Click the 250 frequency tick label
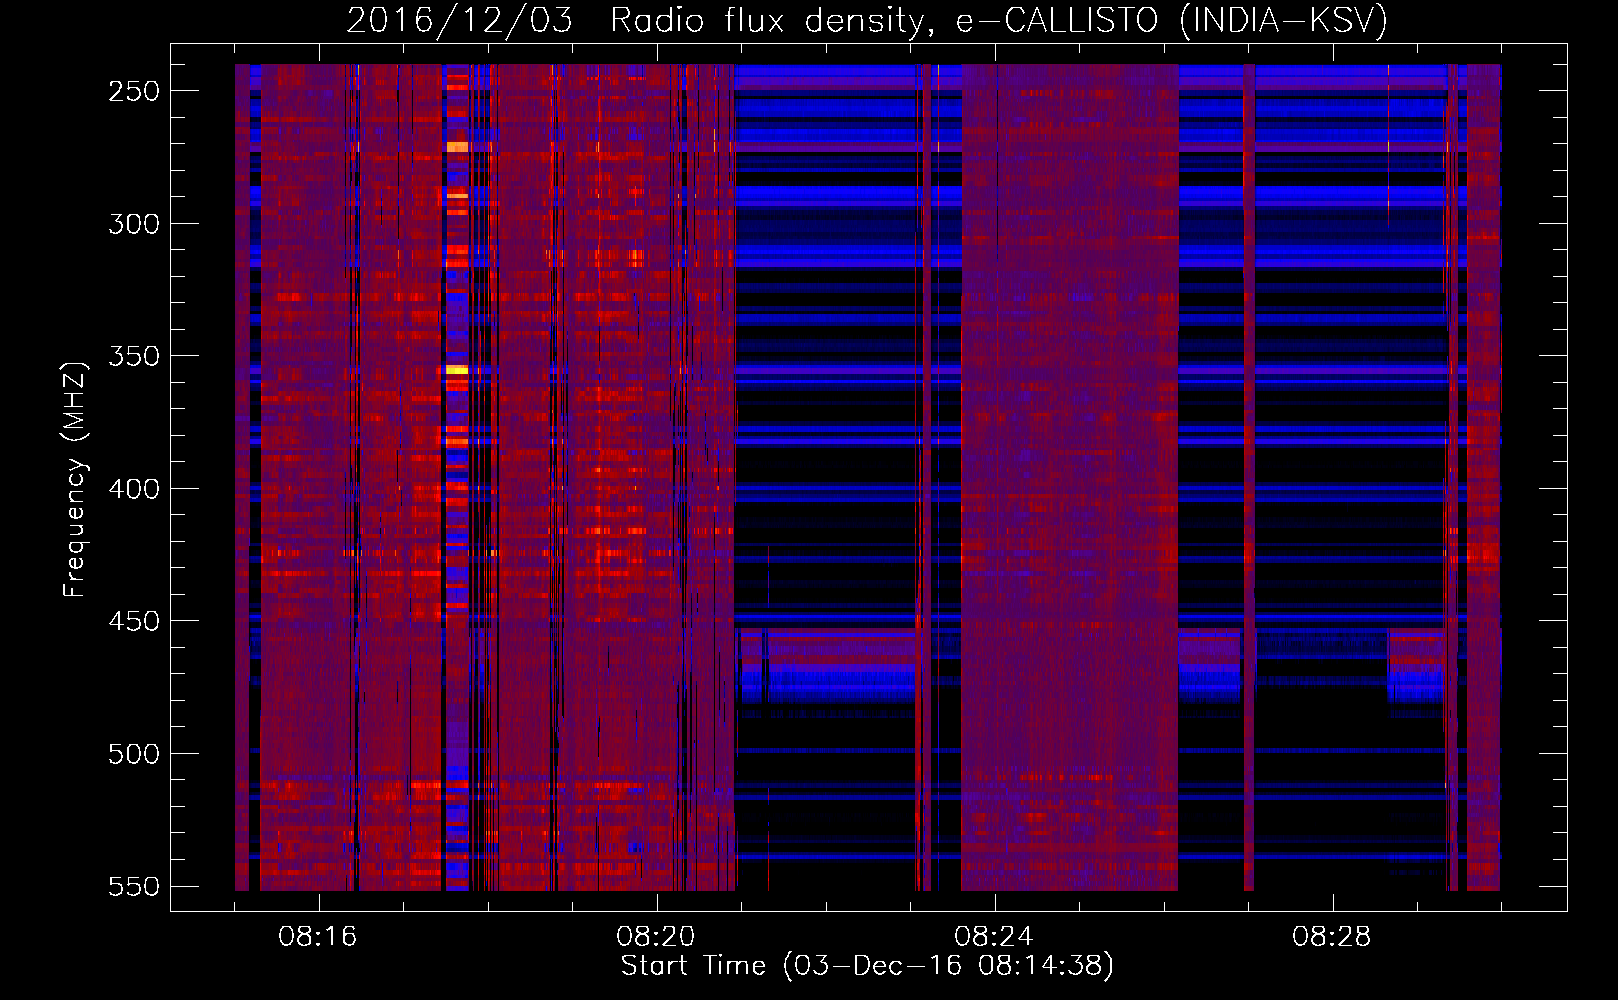 (x=134, y=91)
